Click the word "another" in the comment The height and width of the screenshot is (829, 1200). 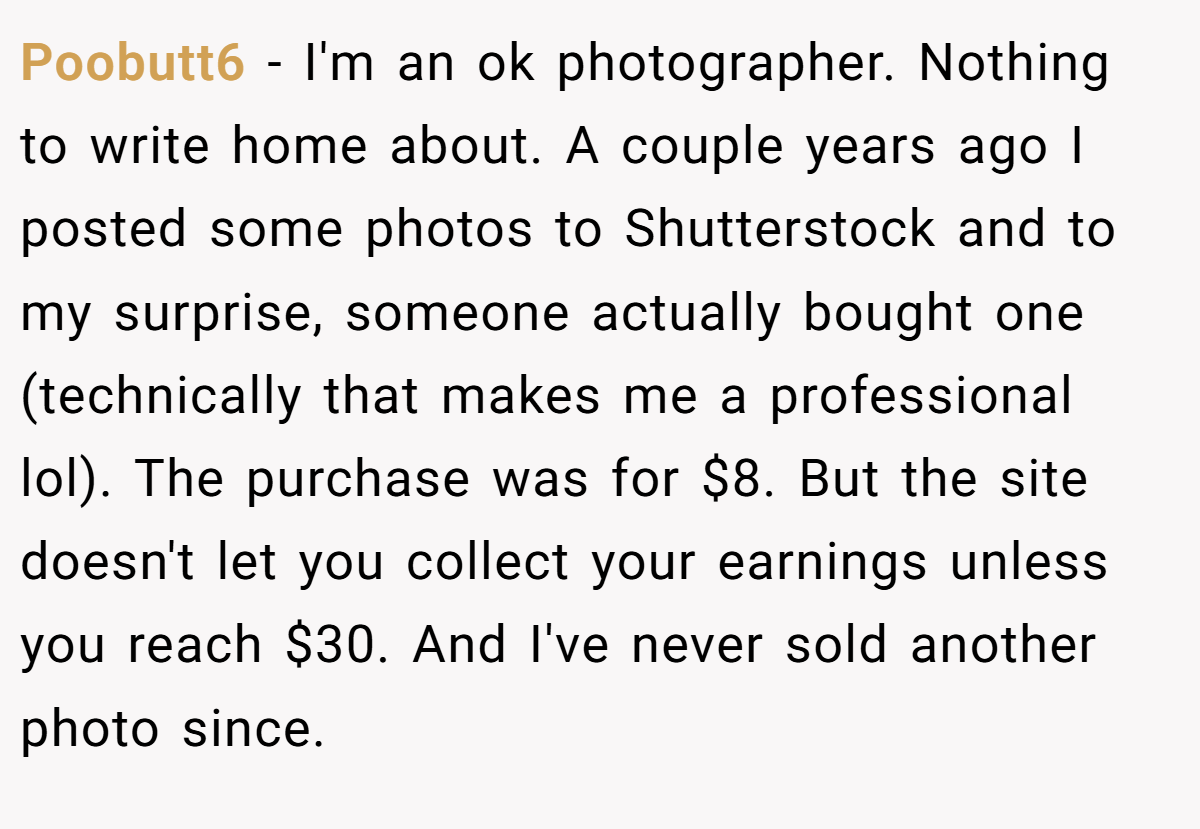point(1003,645)
